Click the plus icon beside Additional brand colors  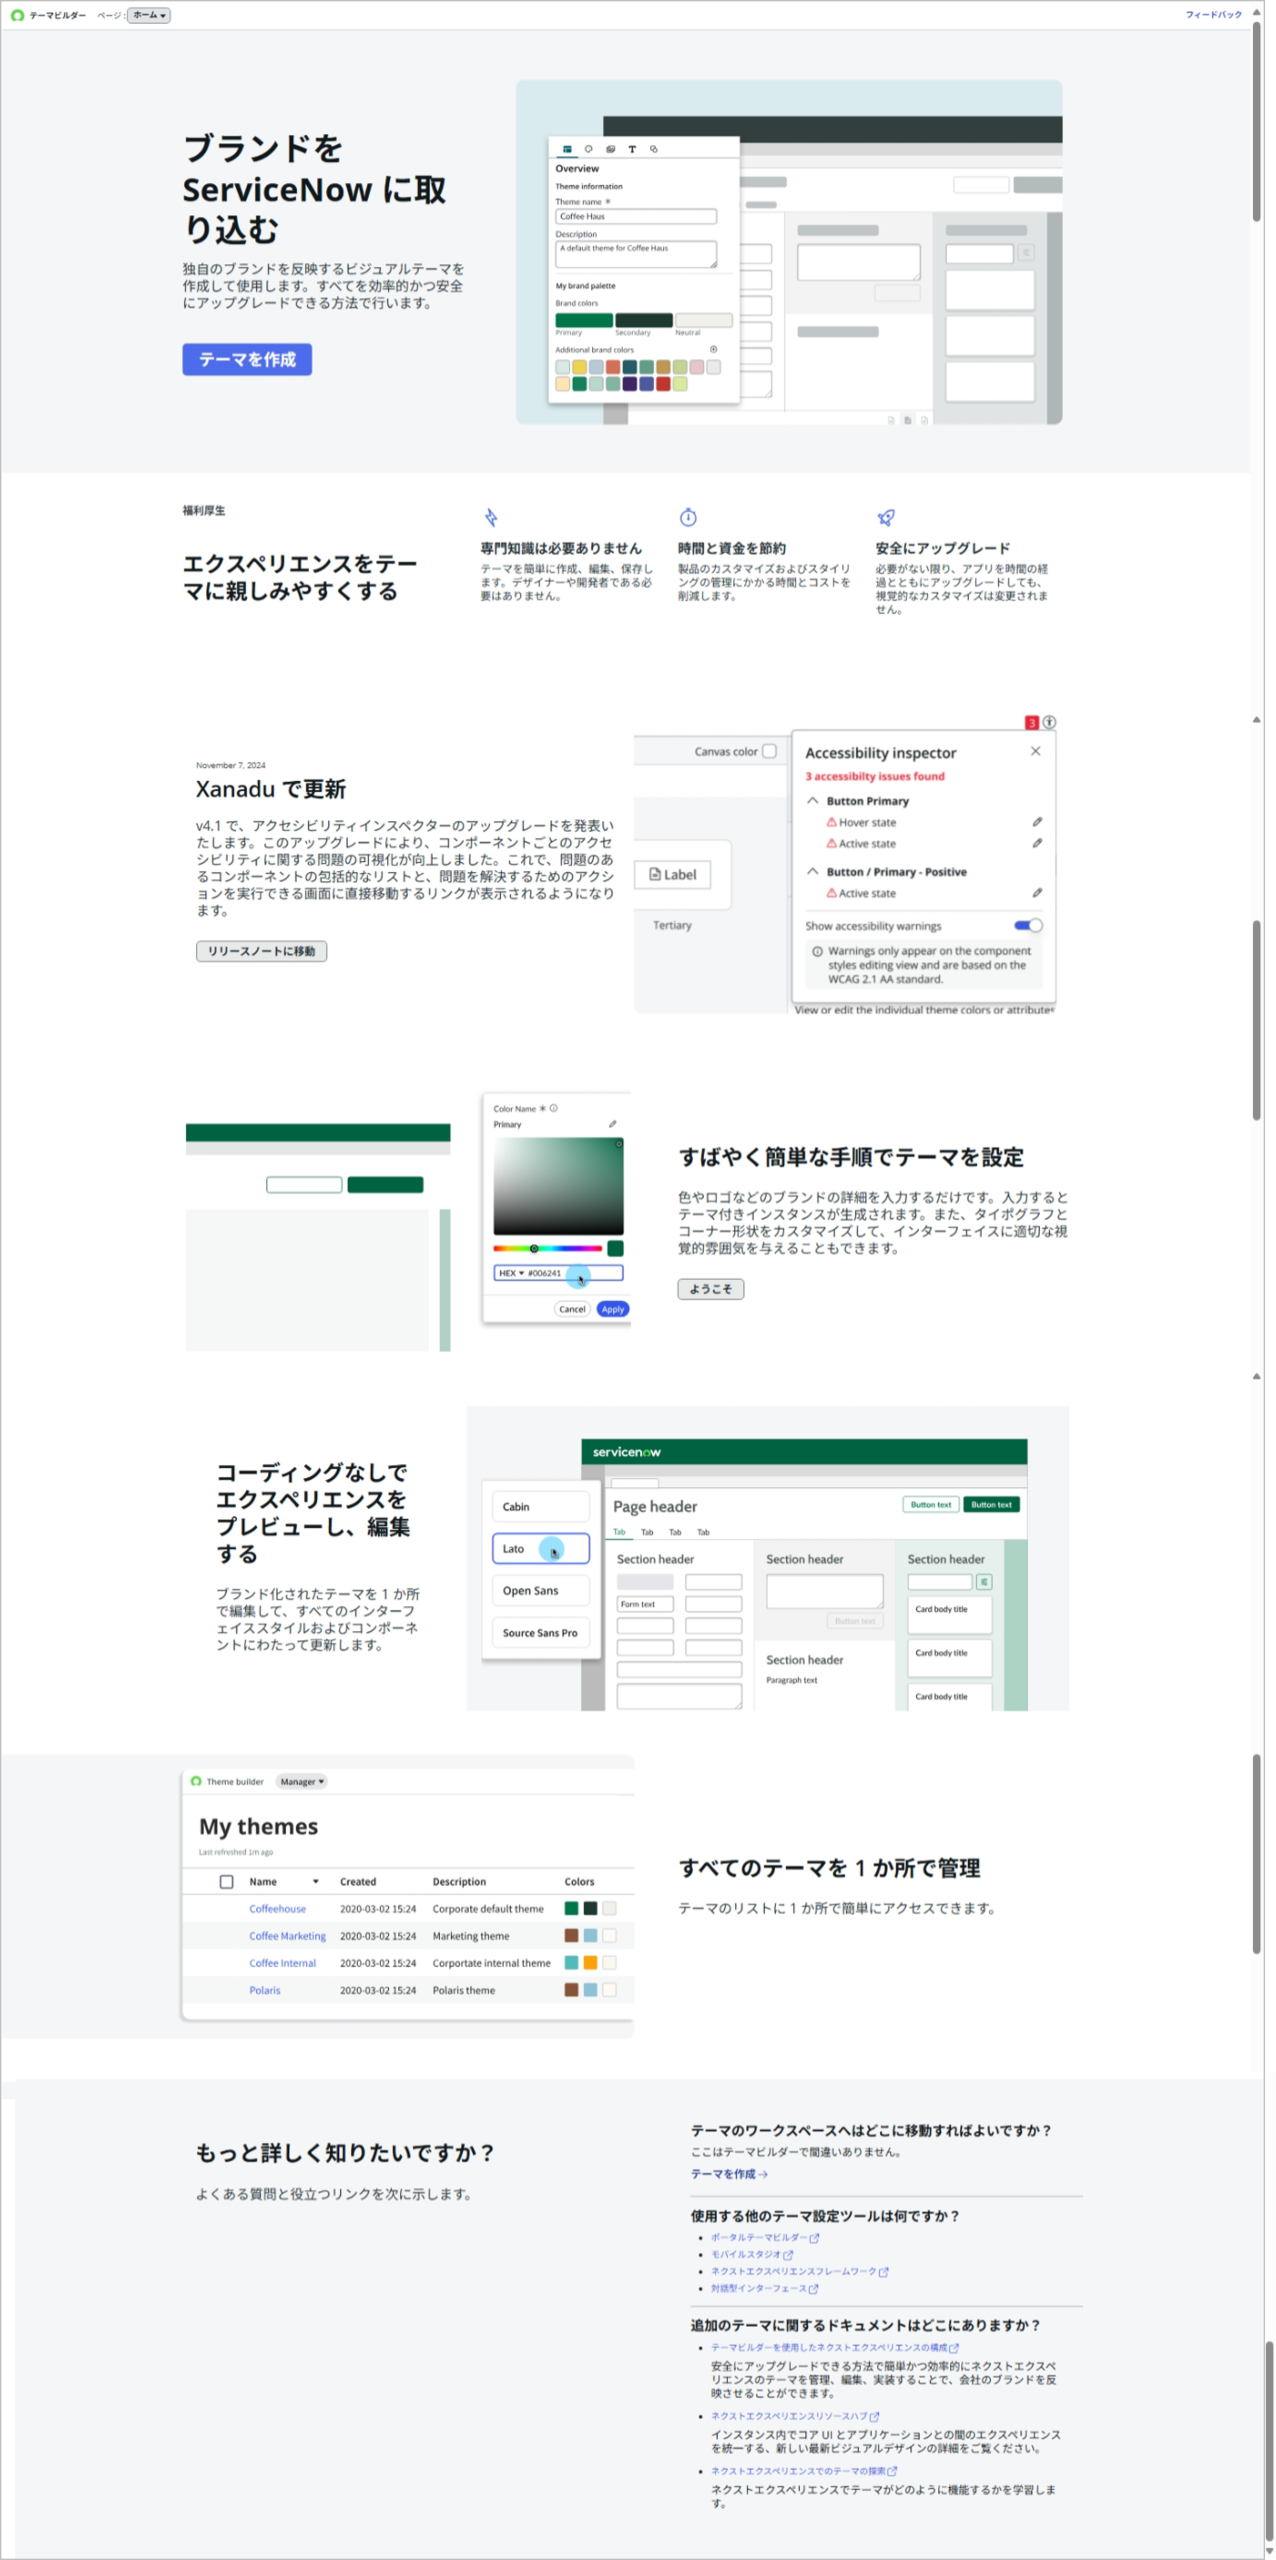pos(713,349)
